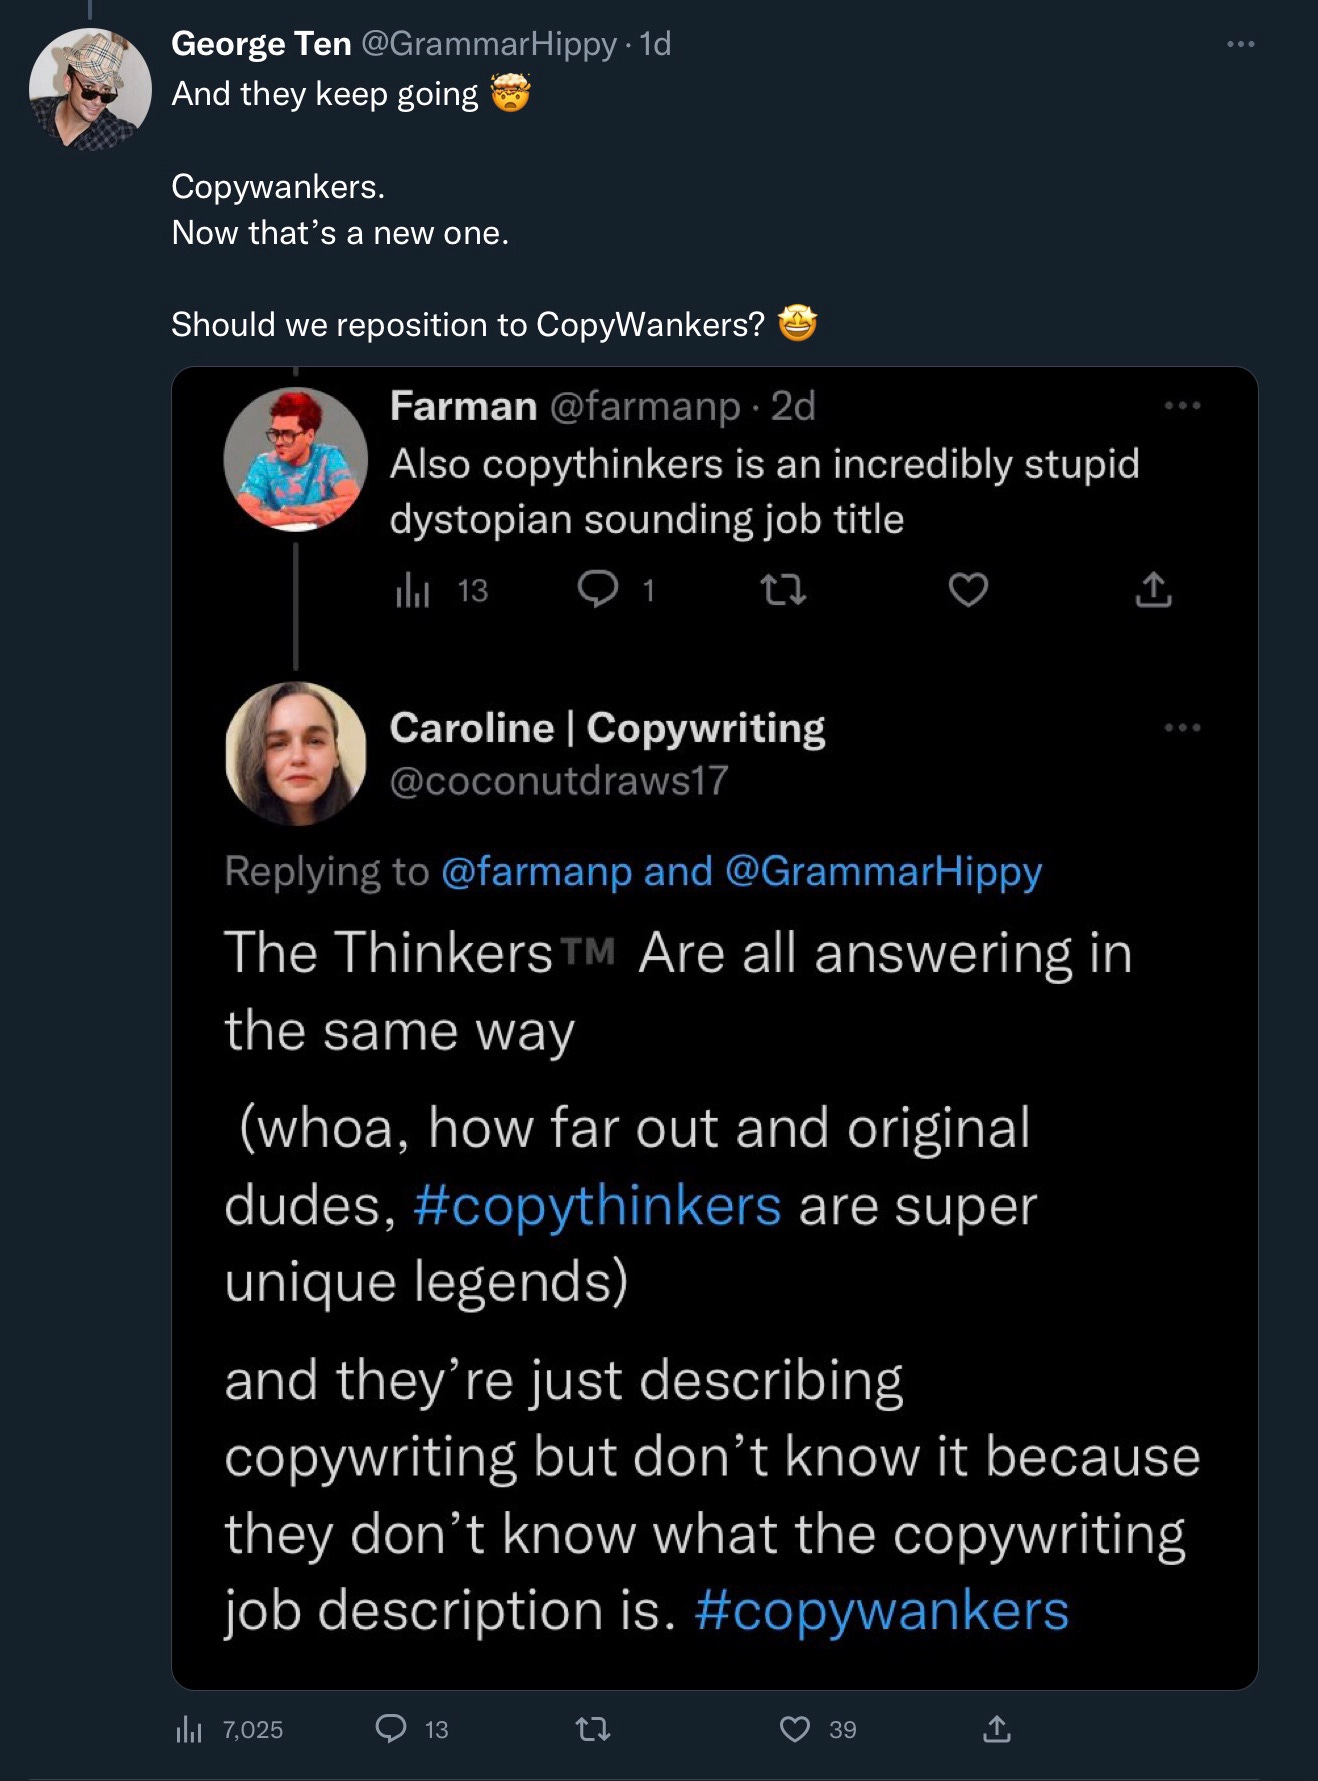The height and width of the screenshot is (1781, 1318).
Task: Open George Ten's profile name
Action: coord(261,44)
